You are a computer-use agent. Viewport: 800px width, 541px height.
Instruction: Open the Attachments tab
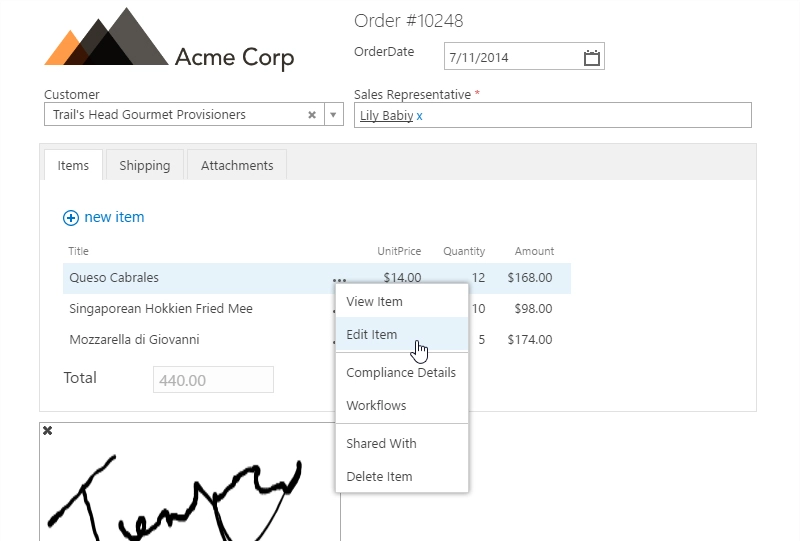point(237,165)
